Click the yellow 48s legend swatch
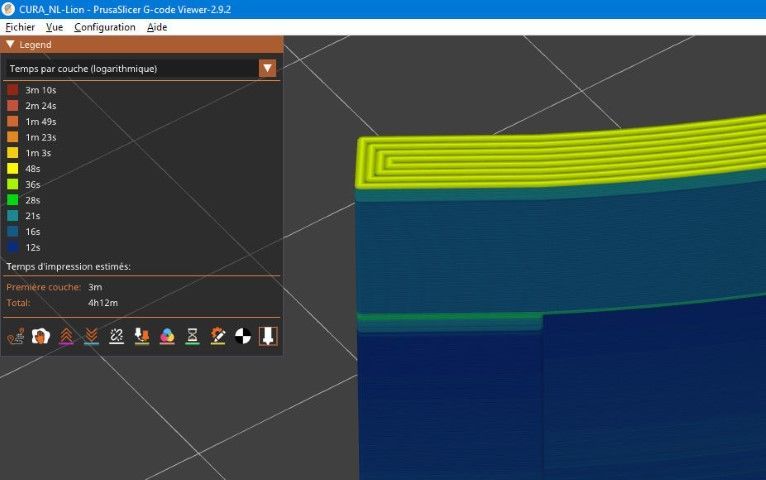Screen dimensions: 766x480 (13, 168)
